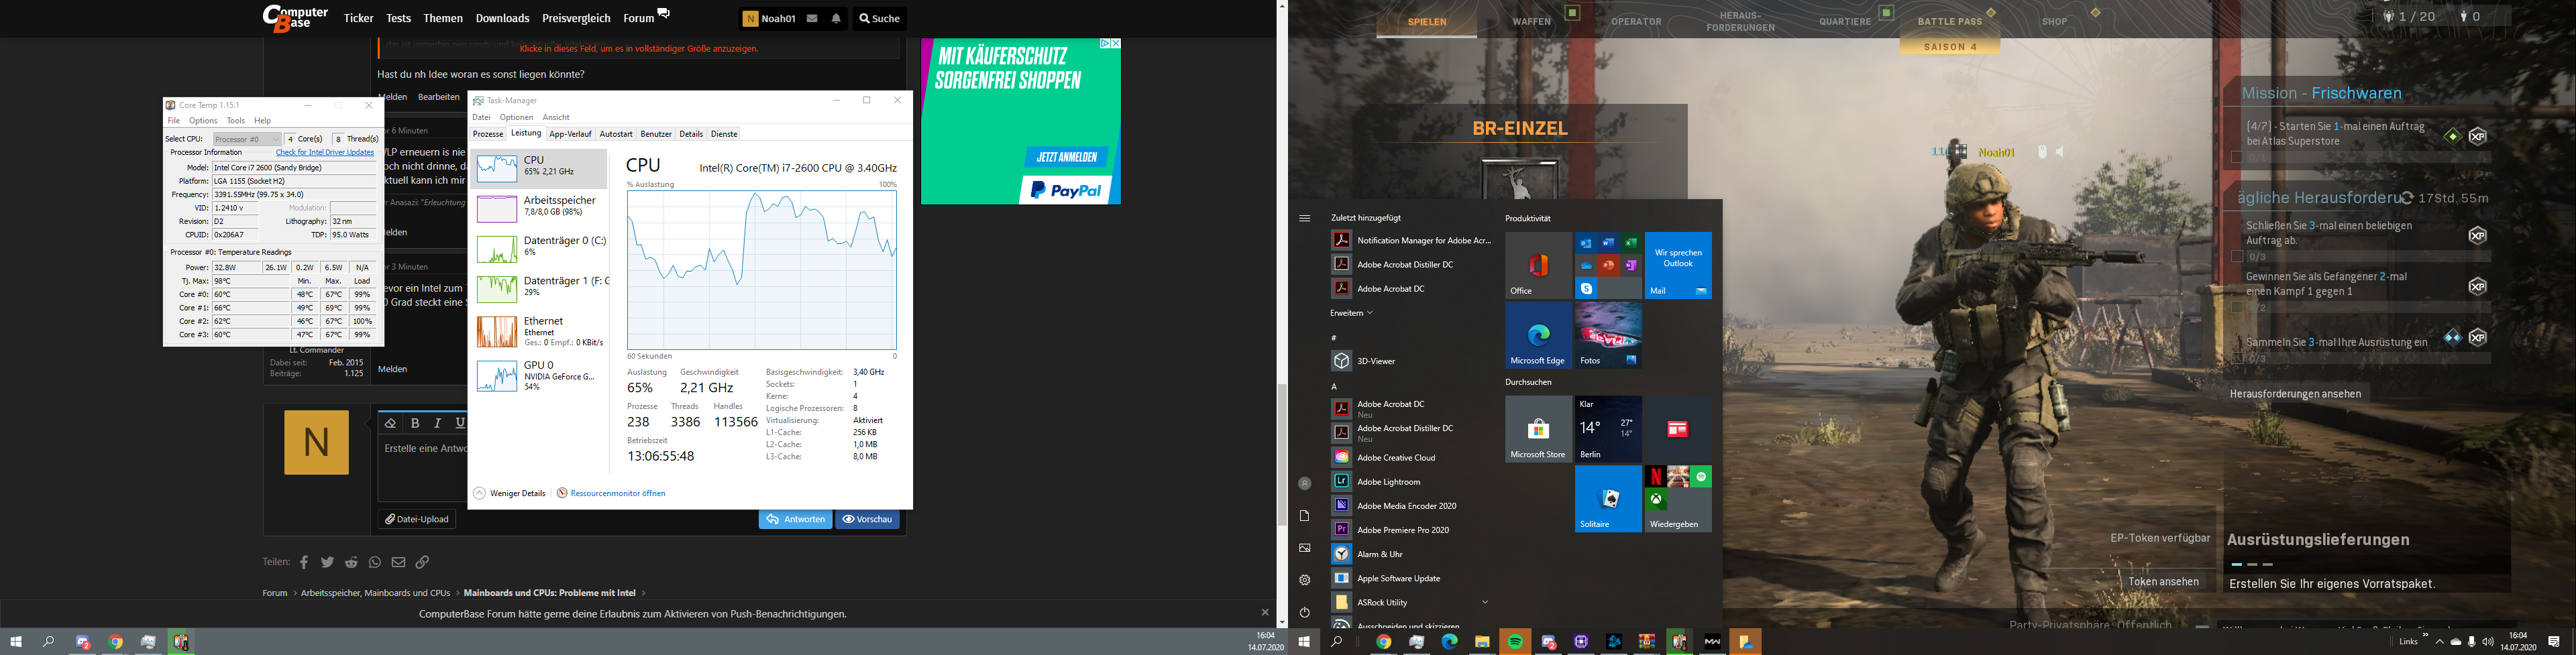
Task: Open the Pictures icon in Start menu sidebar
Action: [x=1304, y=548]
